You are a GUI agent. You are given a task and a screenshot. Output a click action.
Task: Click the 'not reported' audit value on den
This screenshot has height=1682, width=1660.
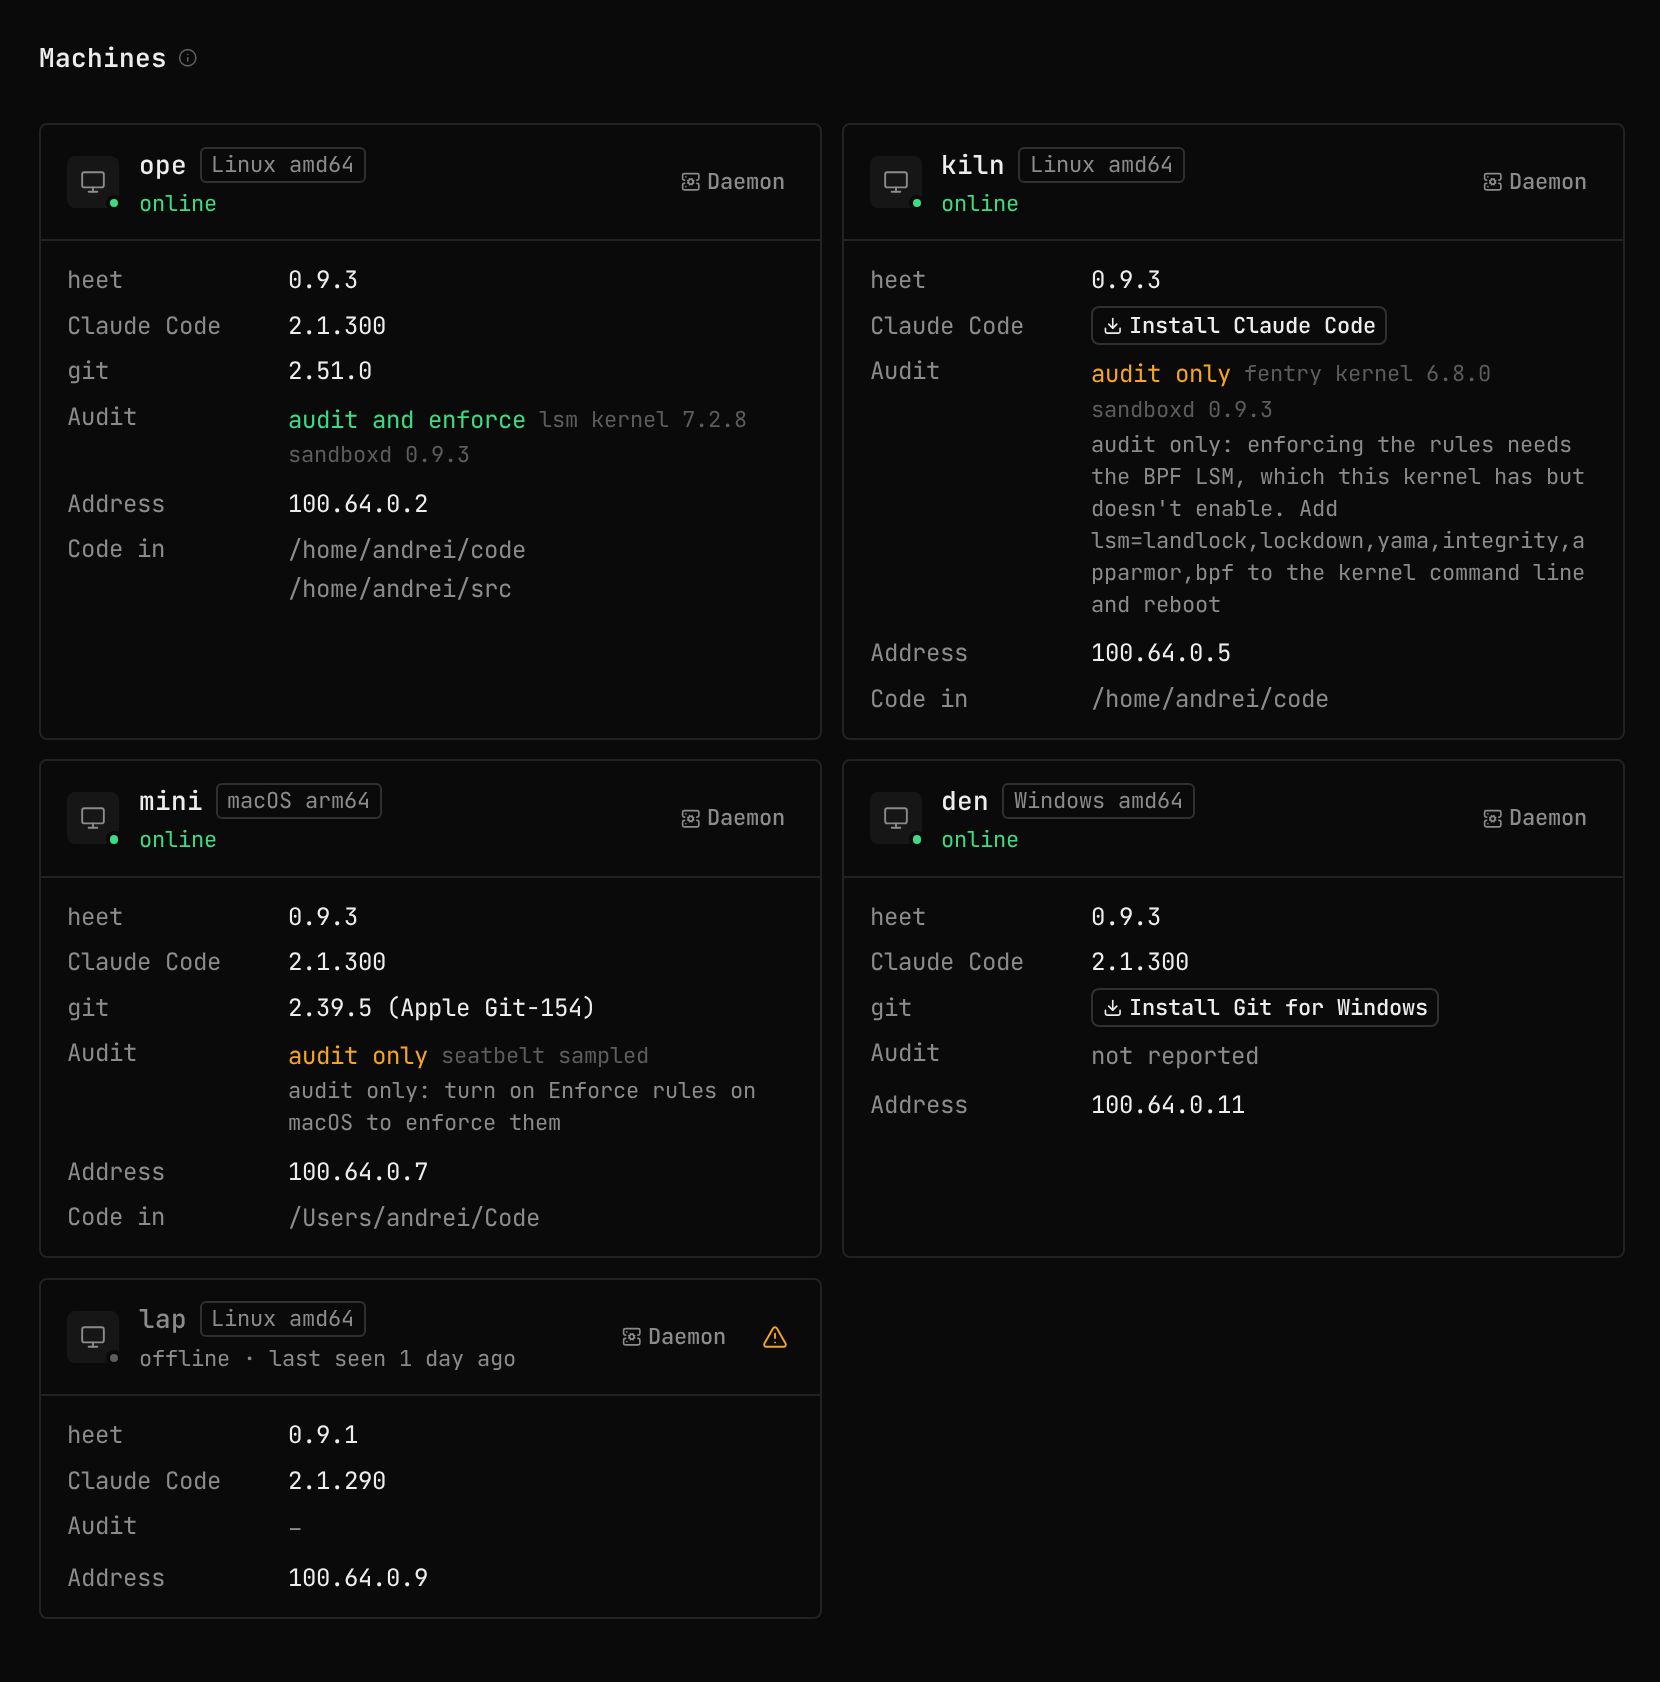[x=1175, y=1056]
